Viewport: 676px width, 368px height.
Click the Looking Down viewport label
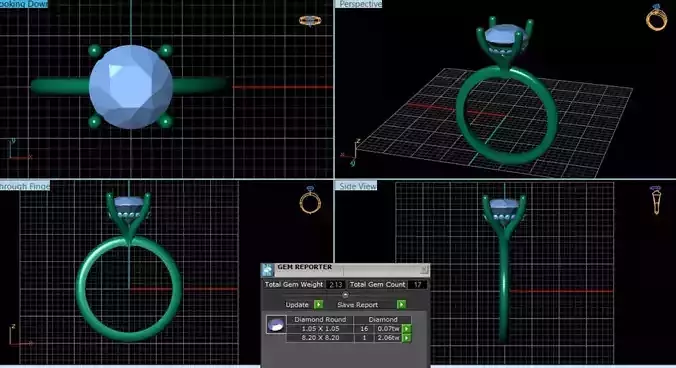click(x=24, y=4)
